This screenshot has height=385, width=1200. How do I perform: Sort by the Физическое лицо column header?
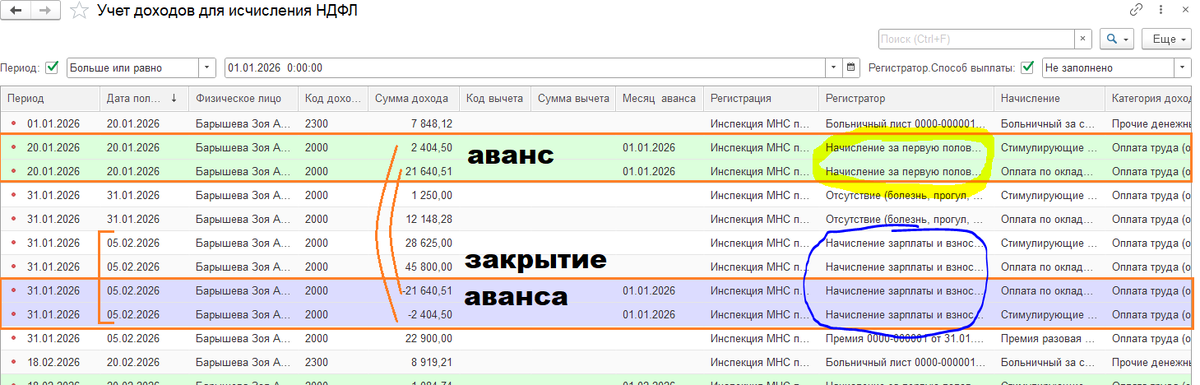pos(244,99)
